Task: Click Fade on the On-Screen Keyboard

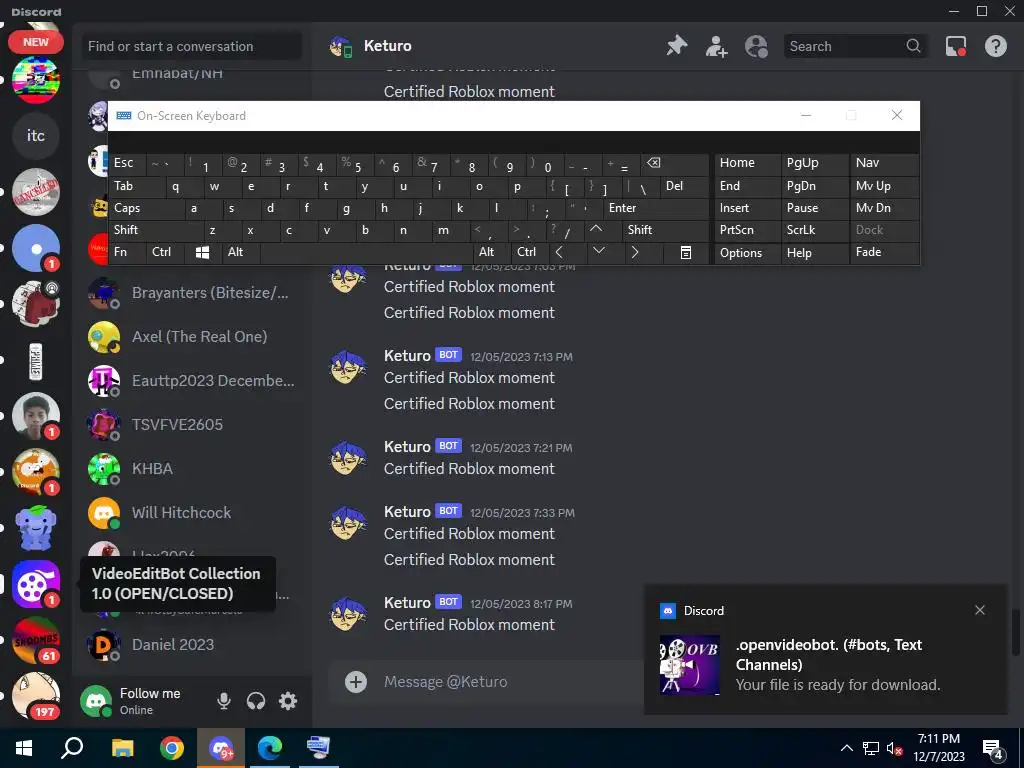Action: tap(884, 252)
